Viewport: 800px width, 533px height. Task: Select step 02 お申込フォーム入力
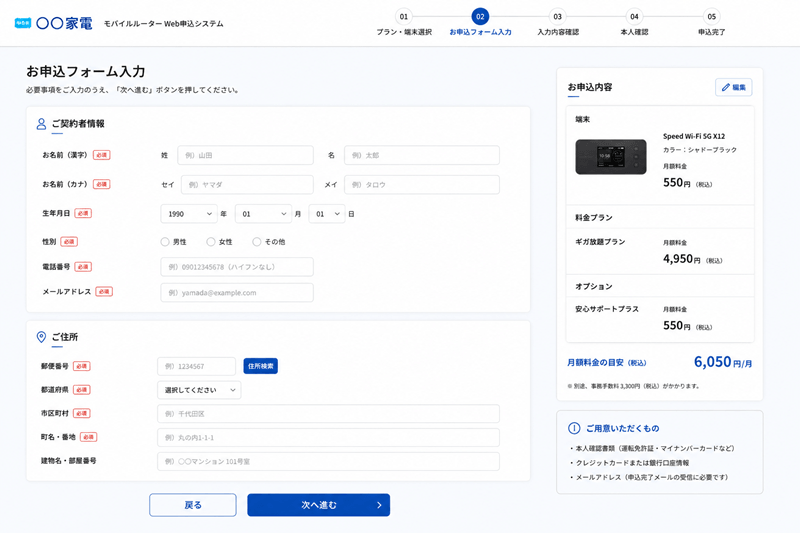[480, 22]
